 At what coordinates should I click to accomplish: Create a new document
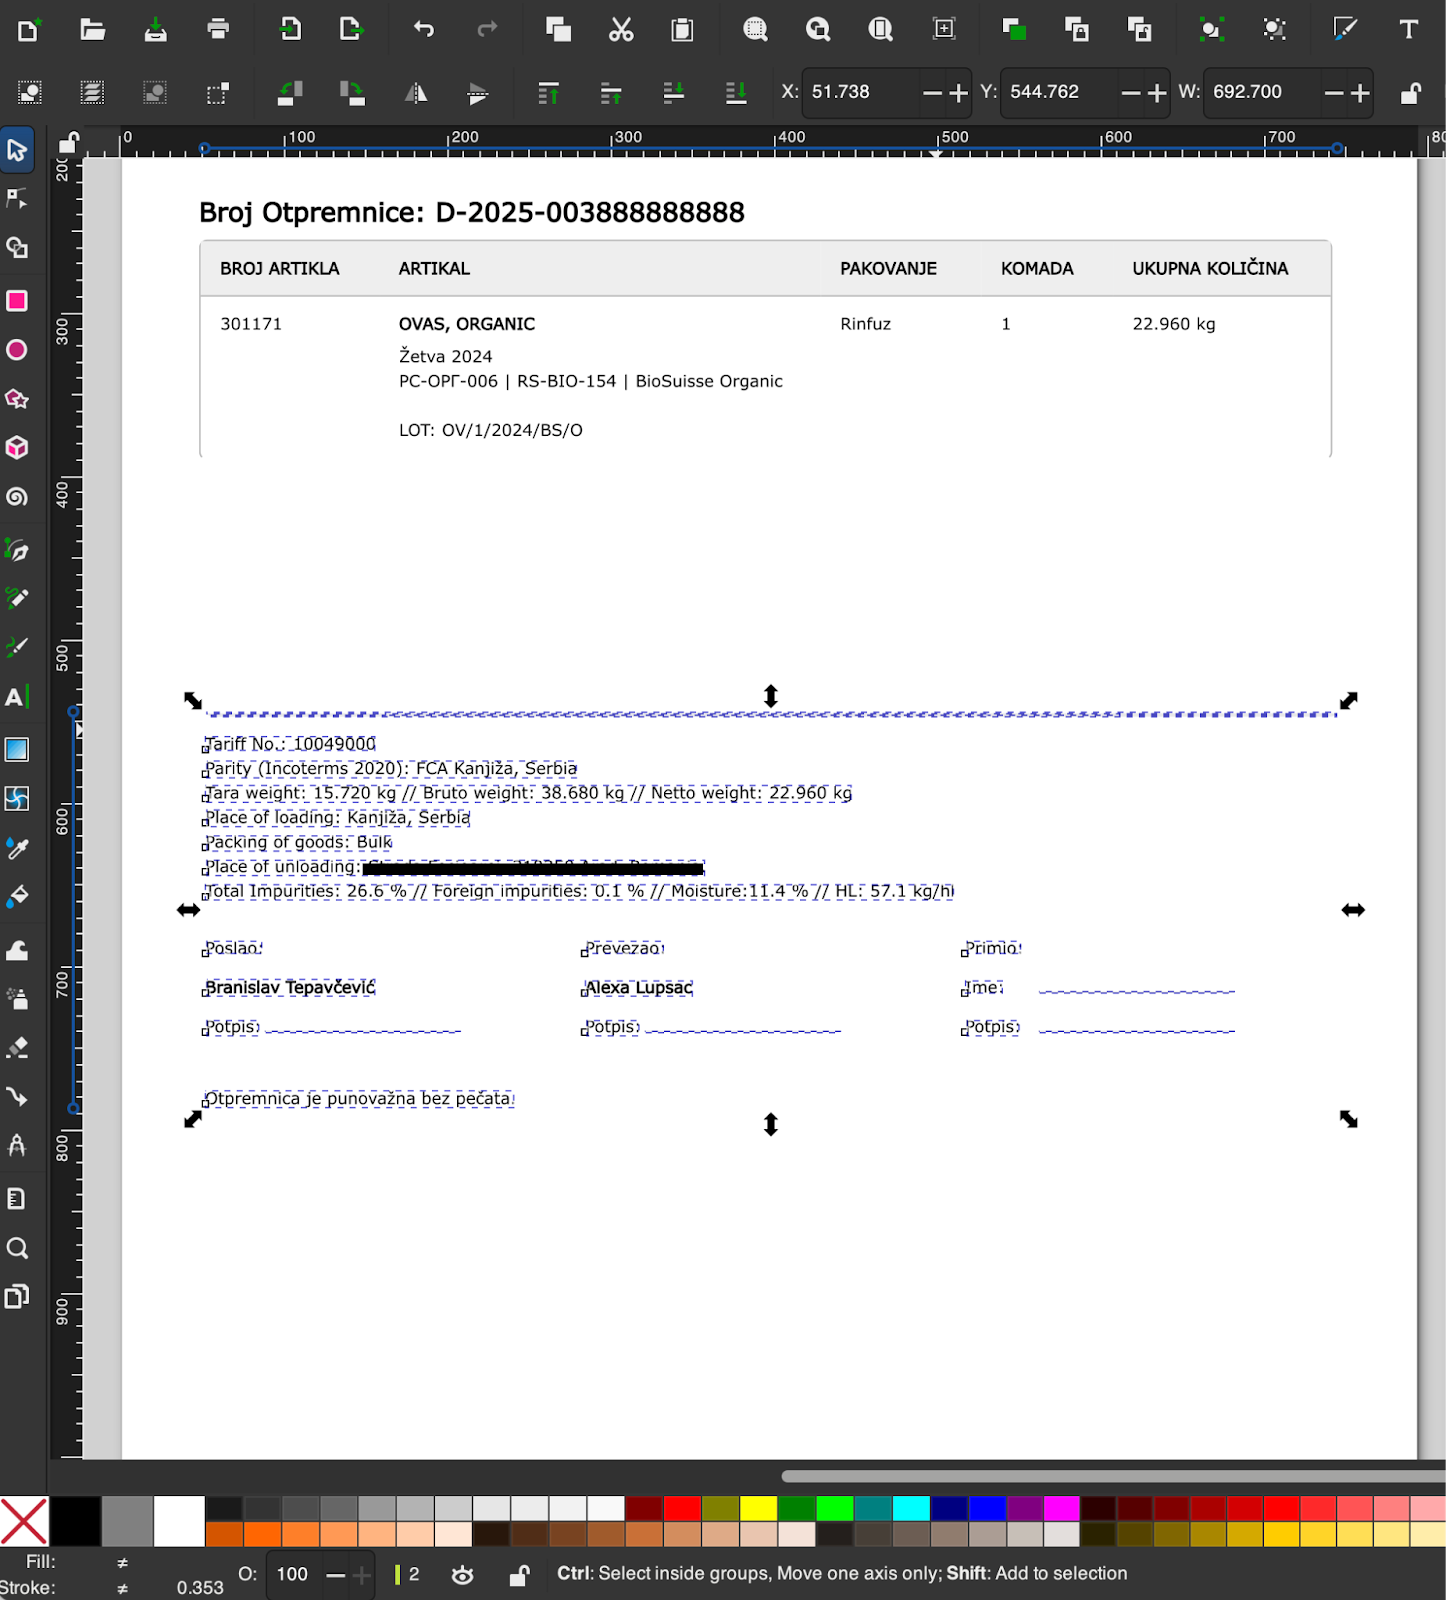(x=28, y=30)
